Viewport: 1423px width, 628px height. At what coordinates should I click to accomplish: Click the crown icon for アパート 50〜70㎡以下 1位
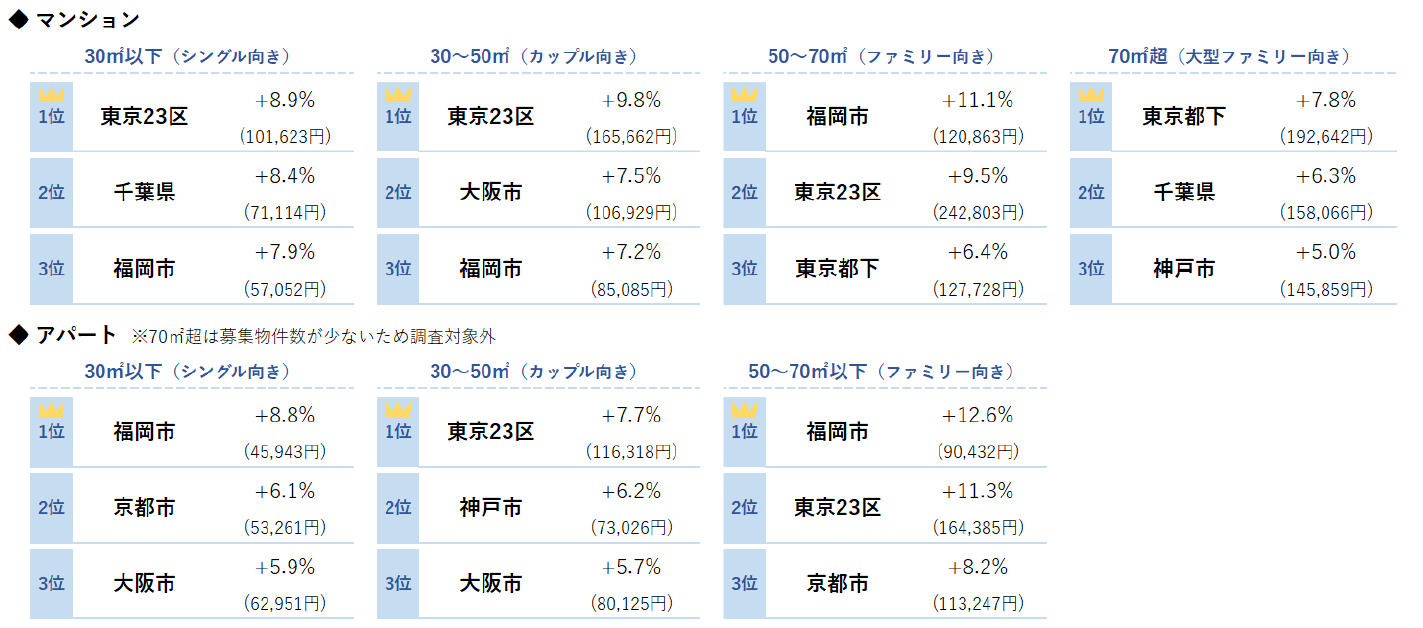(744, 410)
